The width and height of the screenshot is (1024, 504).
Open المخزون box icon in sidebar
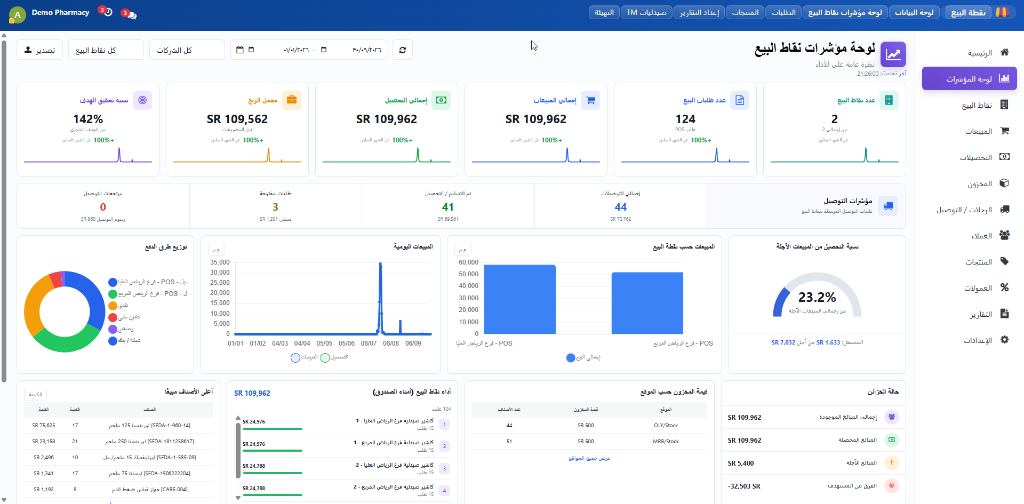[x=1004, y=183]
